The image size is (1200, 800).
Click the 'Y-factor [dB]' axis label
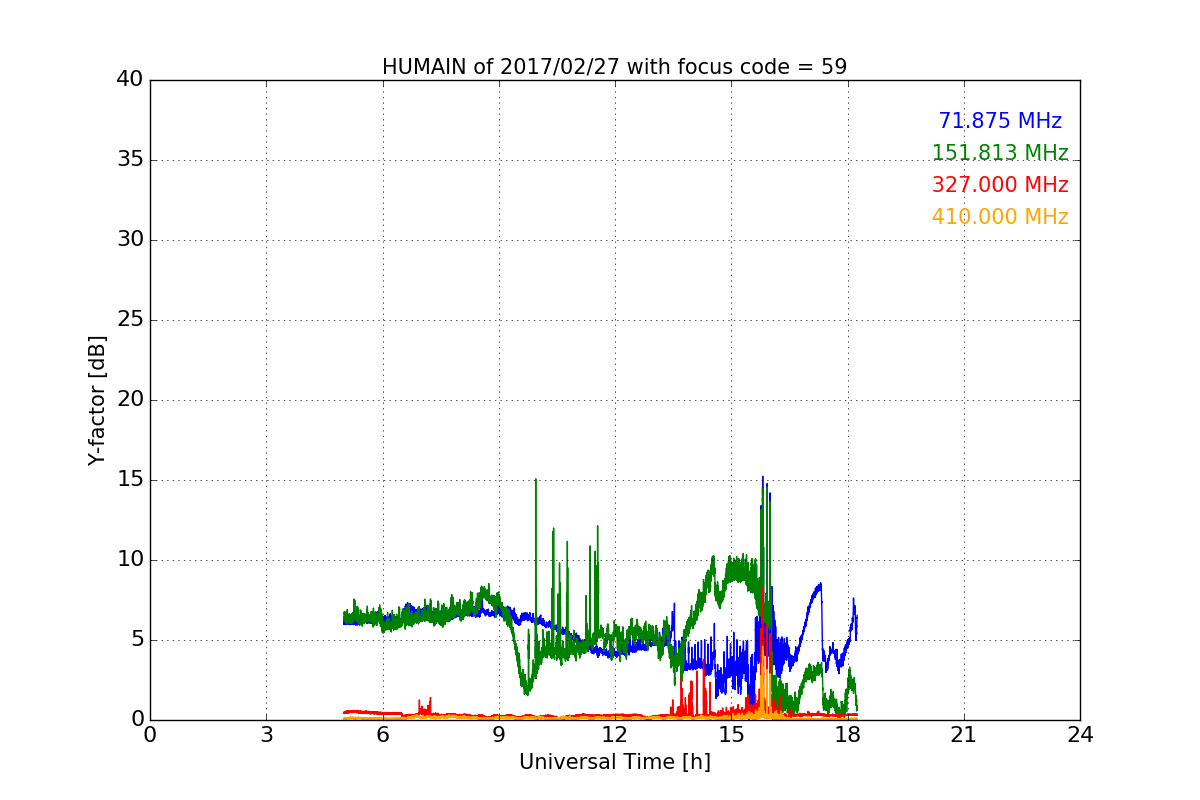[97, 400]
